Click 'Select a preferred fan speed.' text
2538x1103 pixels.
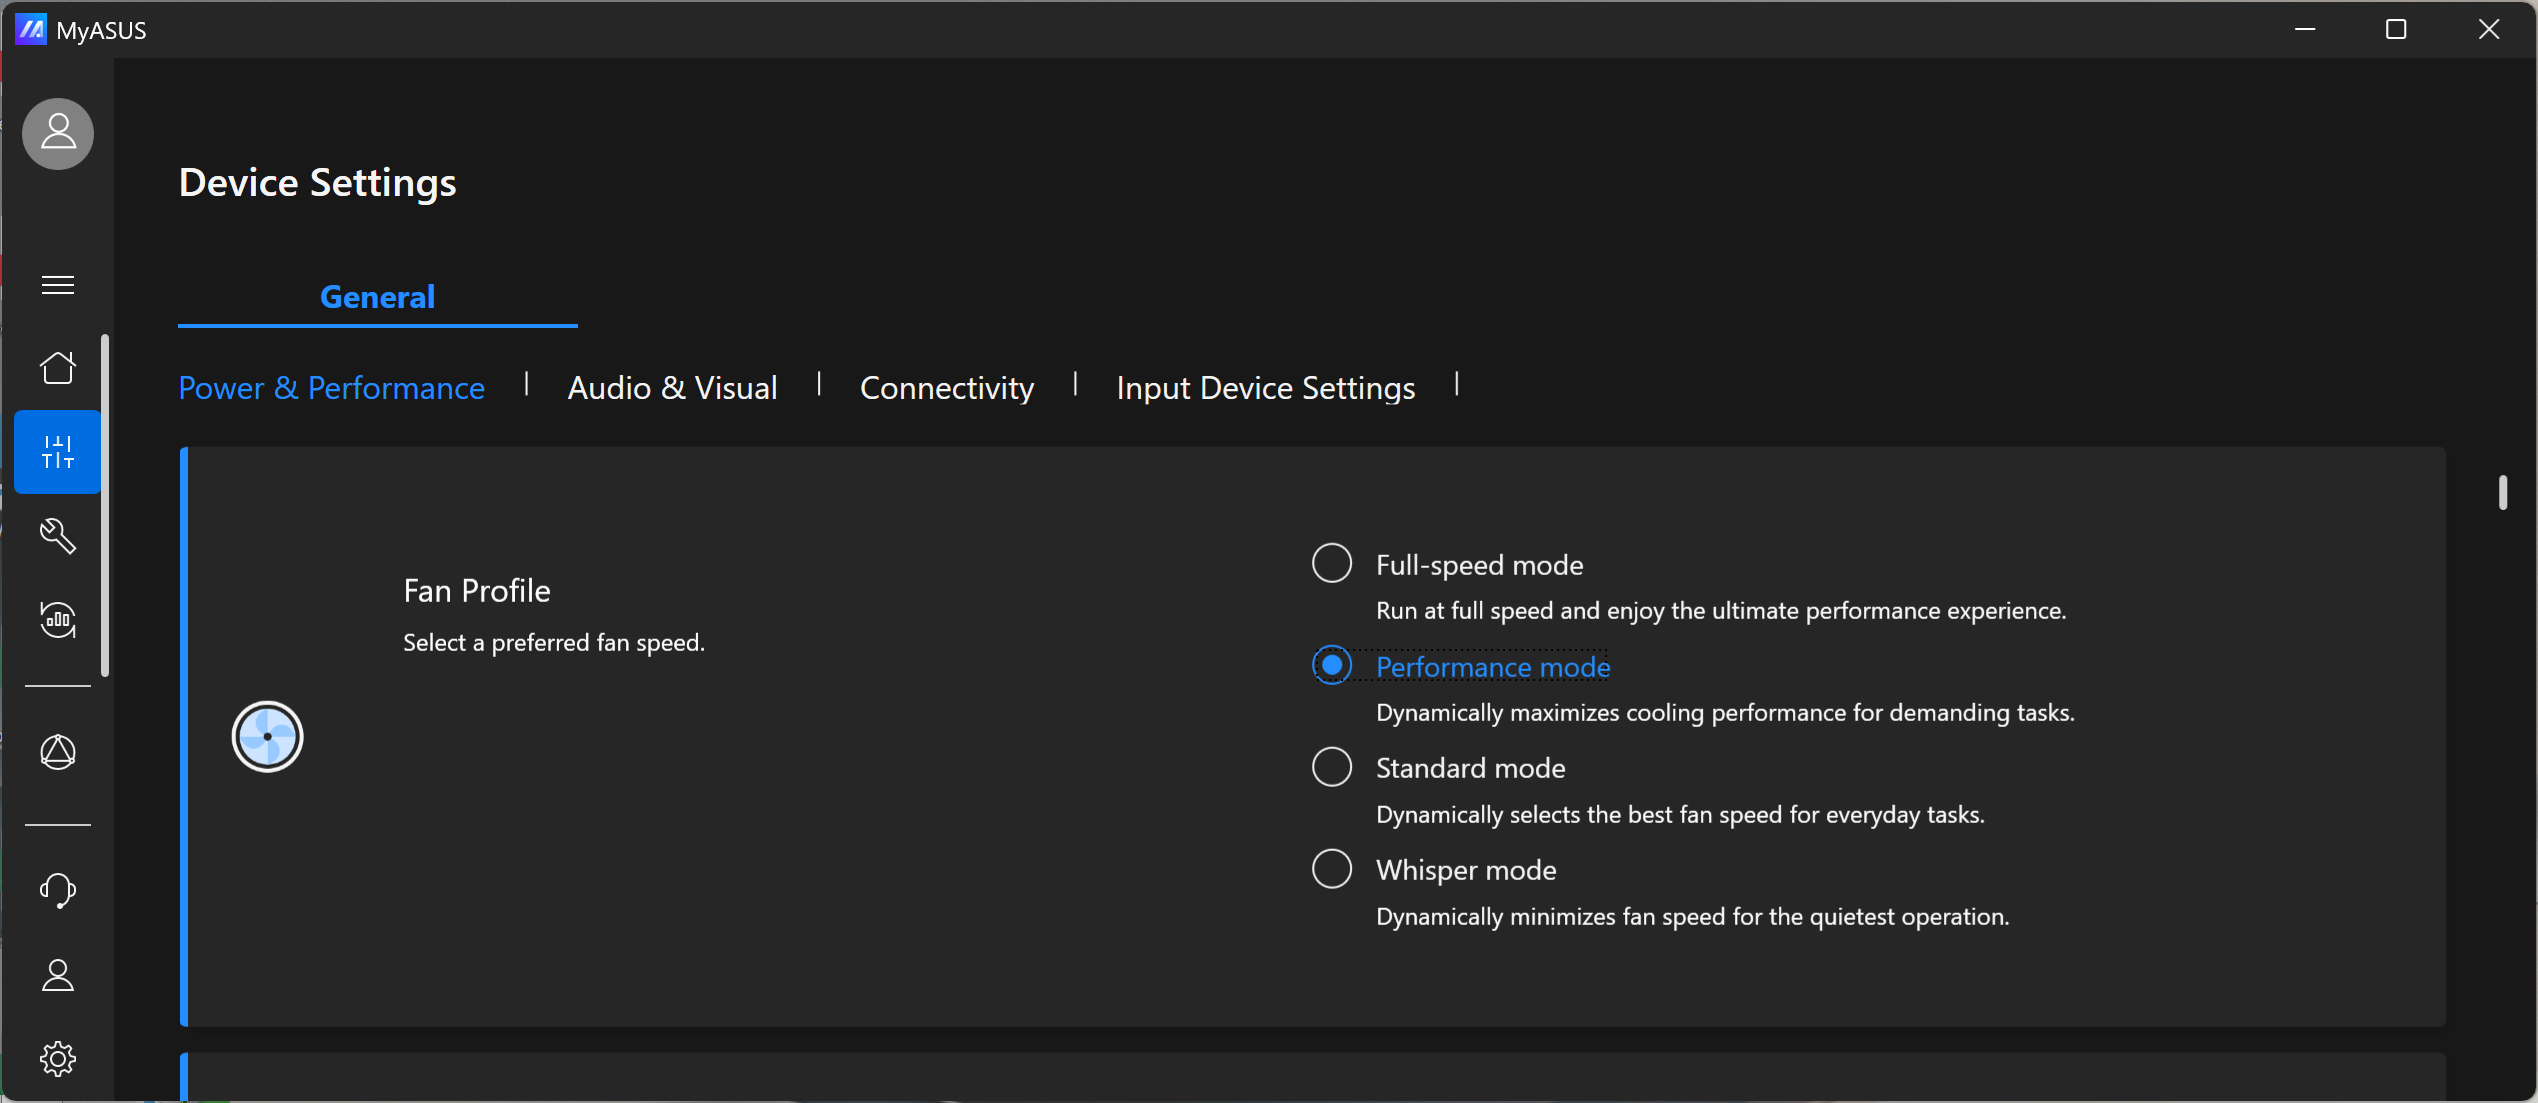554,643
